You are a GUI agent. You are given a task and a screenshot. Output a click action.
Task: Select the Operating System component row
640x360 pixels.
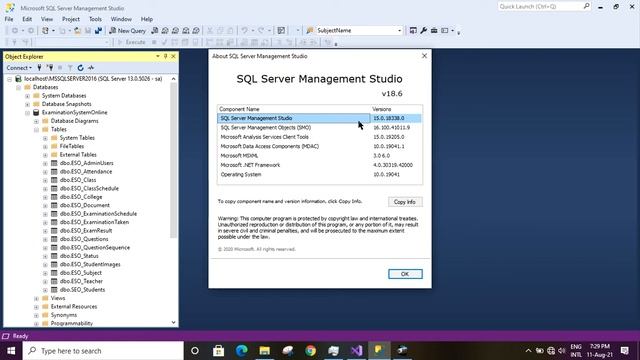tap(320, 175)
